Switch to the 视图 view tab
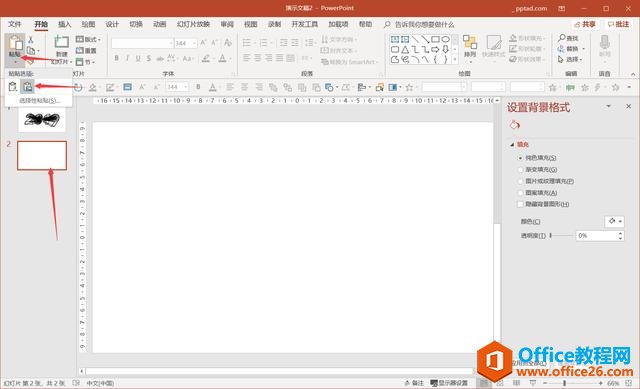This screenshot has height=389, width=640. (x=251, y=24)
